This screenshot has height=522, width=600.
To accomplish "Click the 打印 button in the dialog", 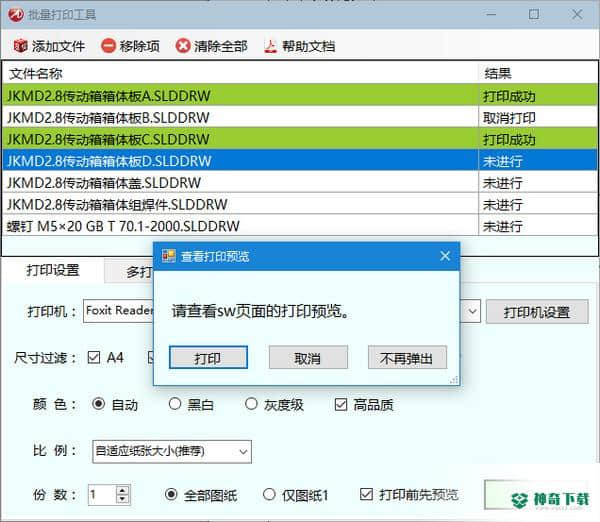I will pos(208,358).
